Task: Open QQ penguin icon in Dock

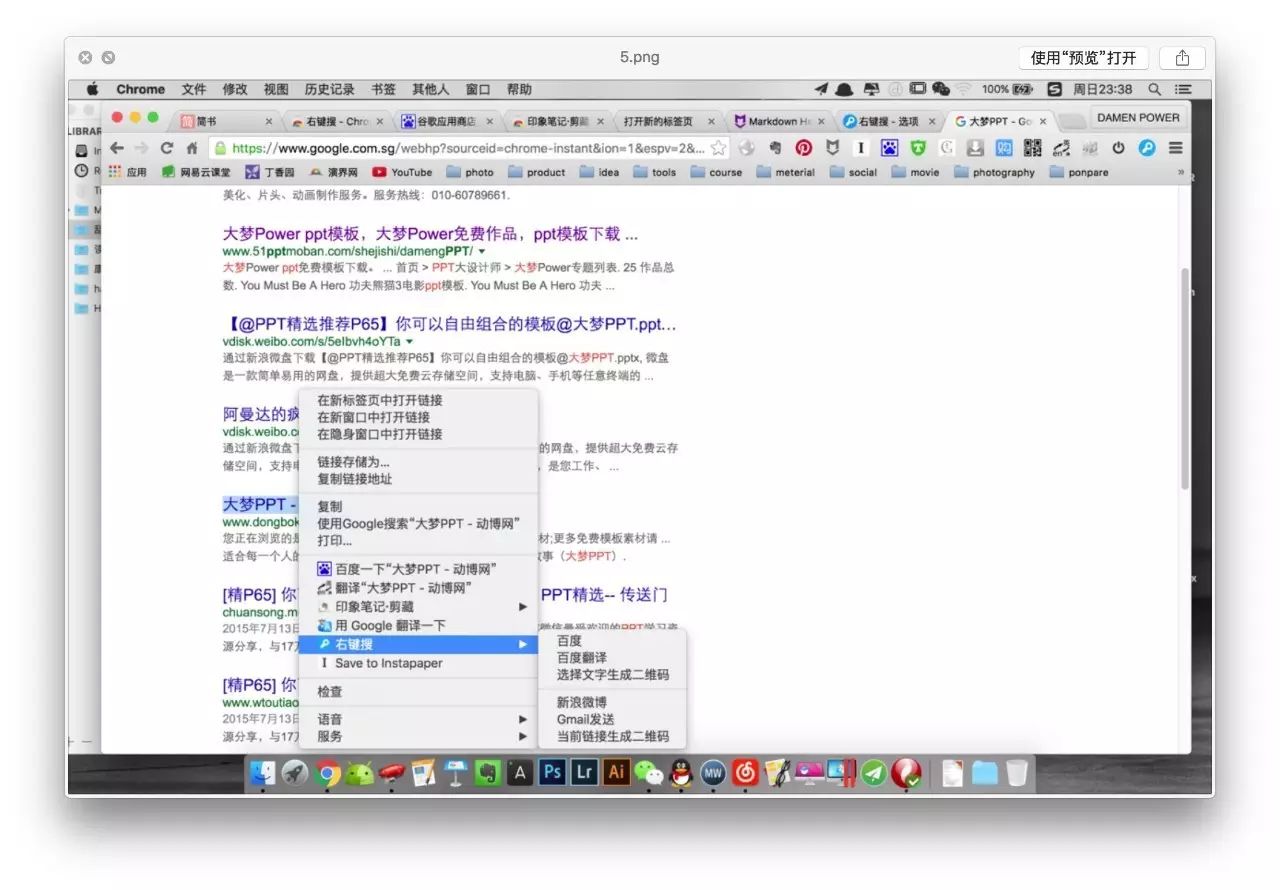Action: (x=681, y=772)
